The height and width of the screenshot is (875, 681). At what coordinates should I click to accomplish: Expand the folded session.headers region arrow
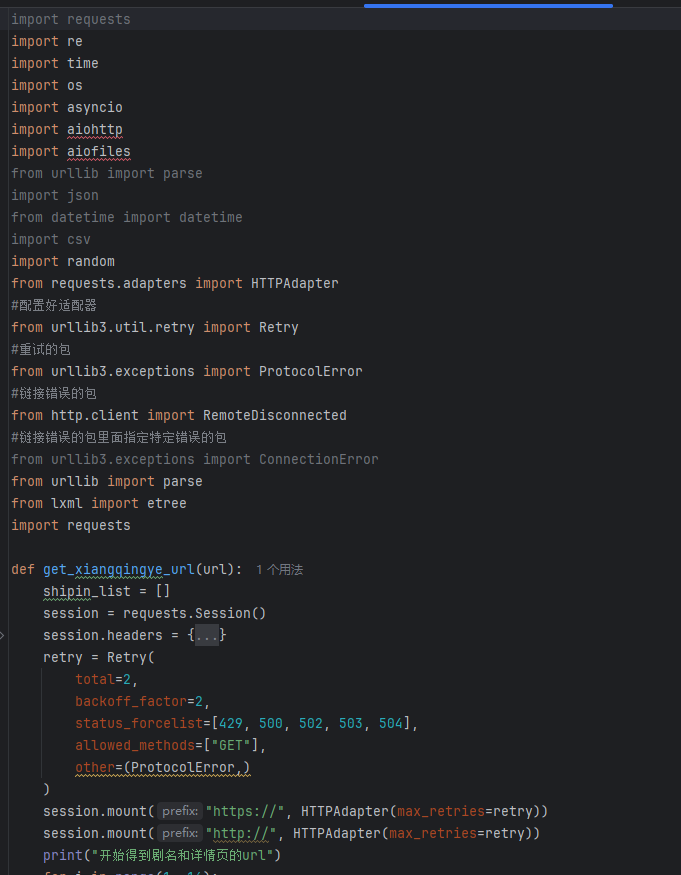click(3, 635)
